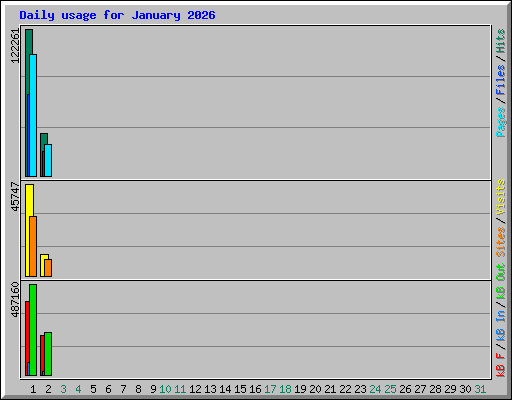The image size is (512, 400).
Task: Click day 12 on the x-axis
Action: pos(195,389)
